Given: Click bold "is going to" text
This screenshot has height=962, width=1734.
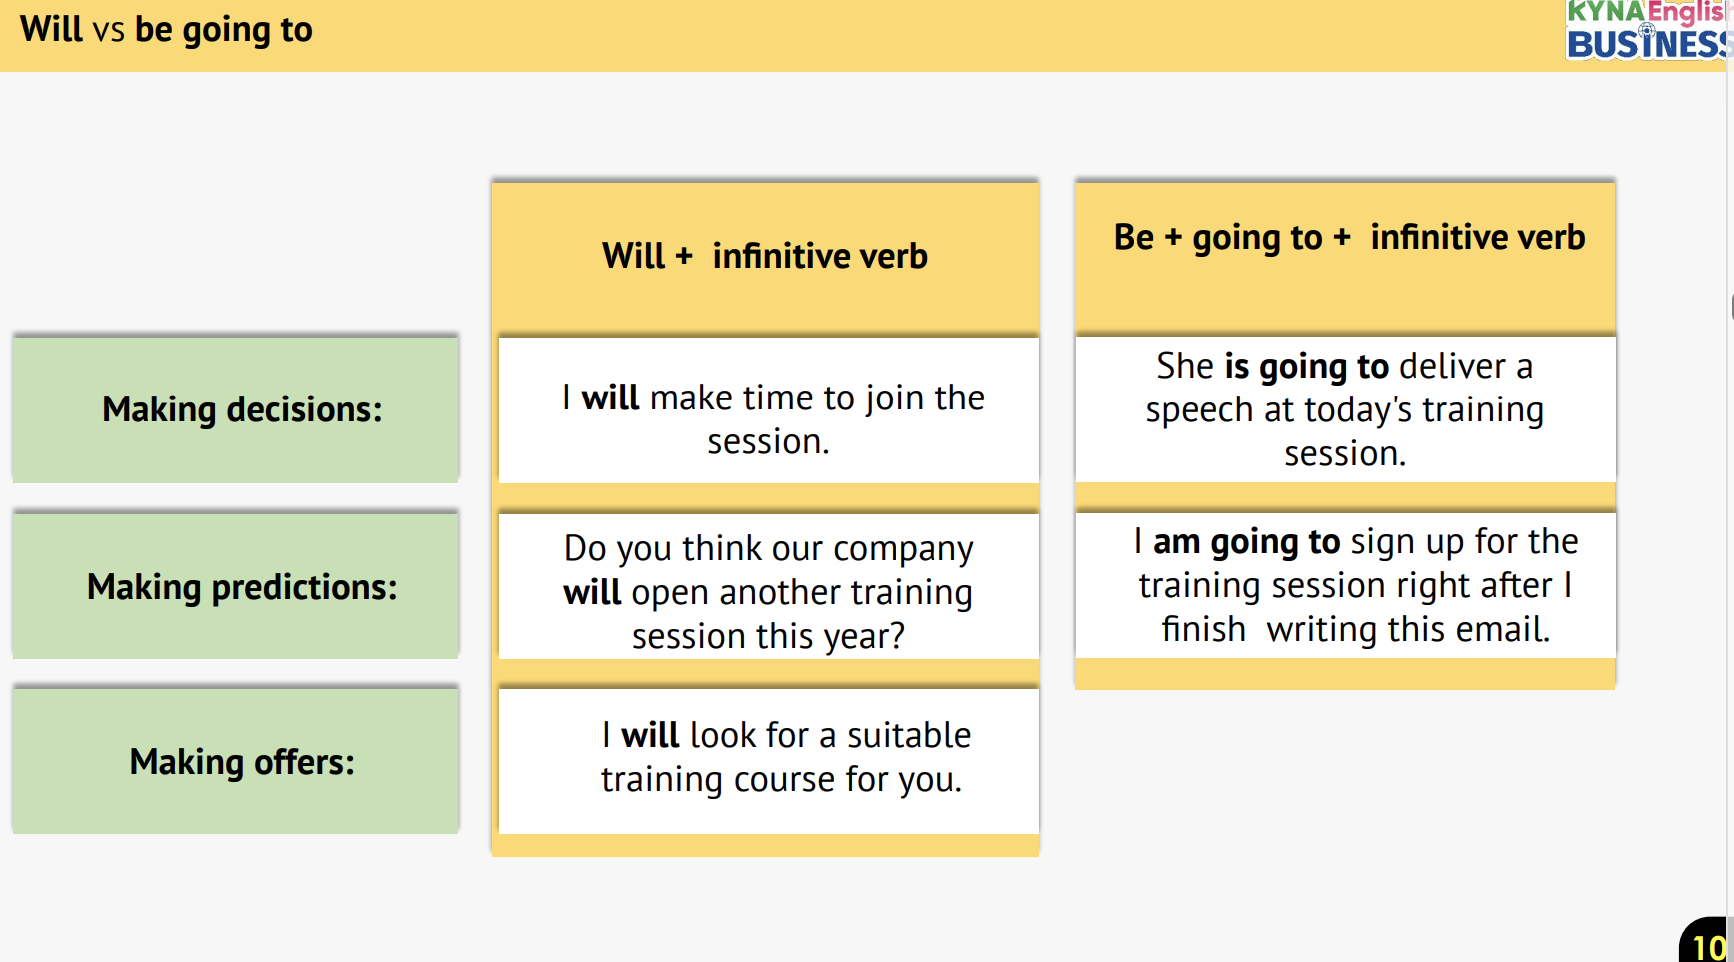Looking at the screenshot, I should click(x=1306, y=367).
